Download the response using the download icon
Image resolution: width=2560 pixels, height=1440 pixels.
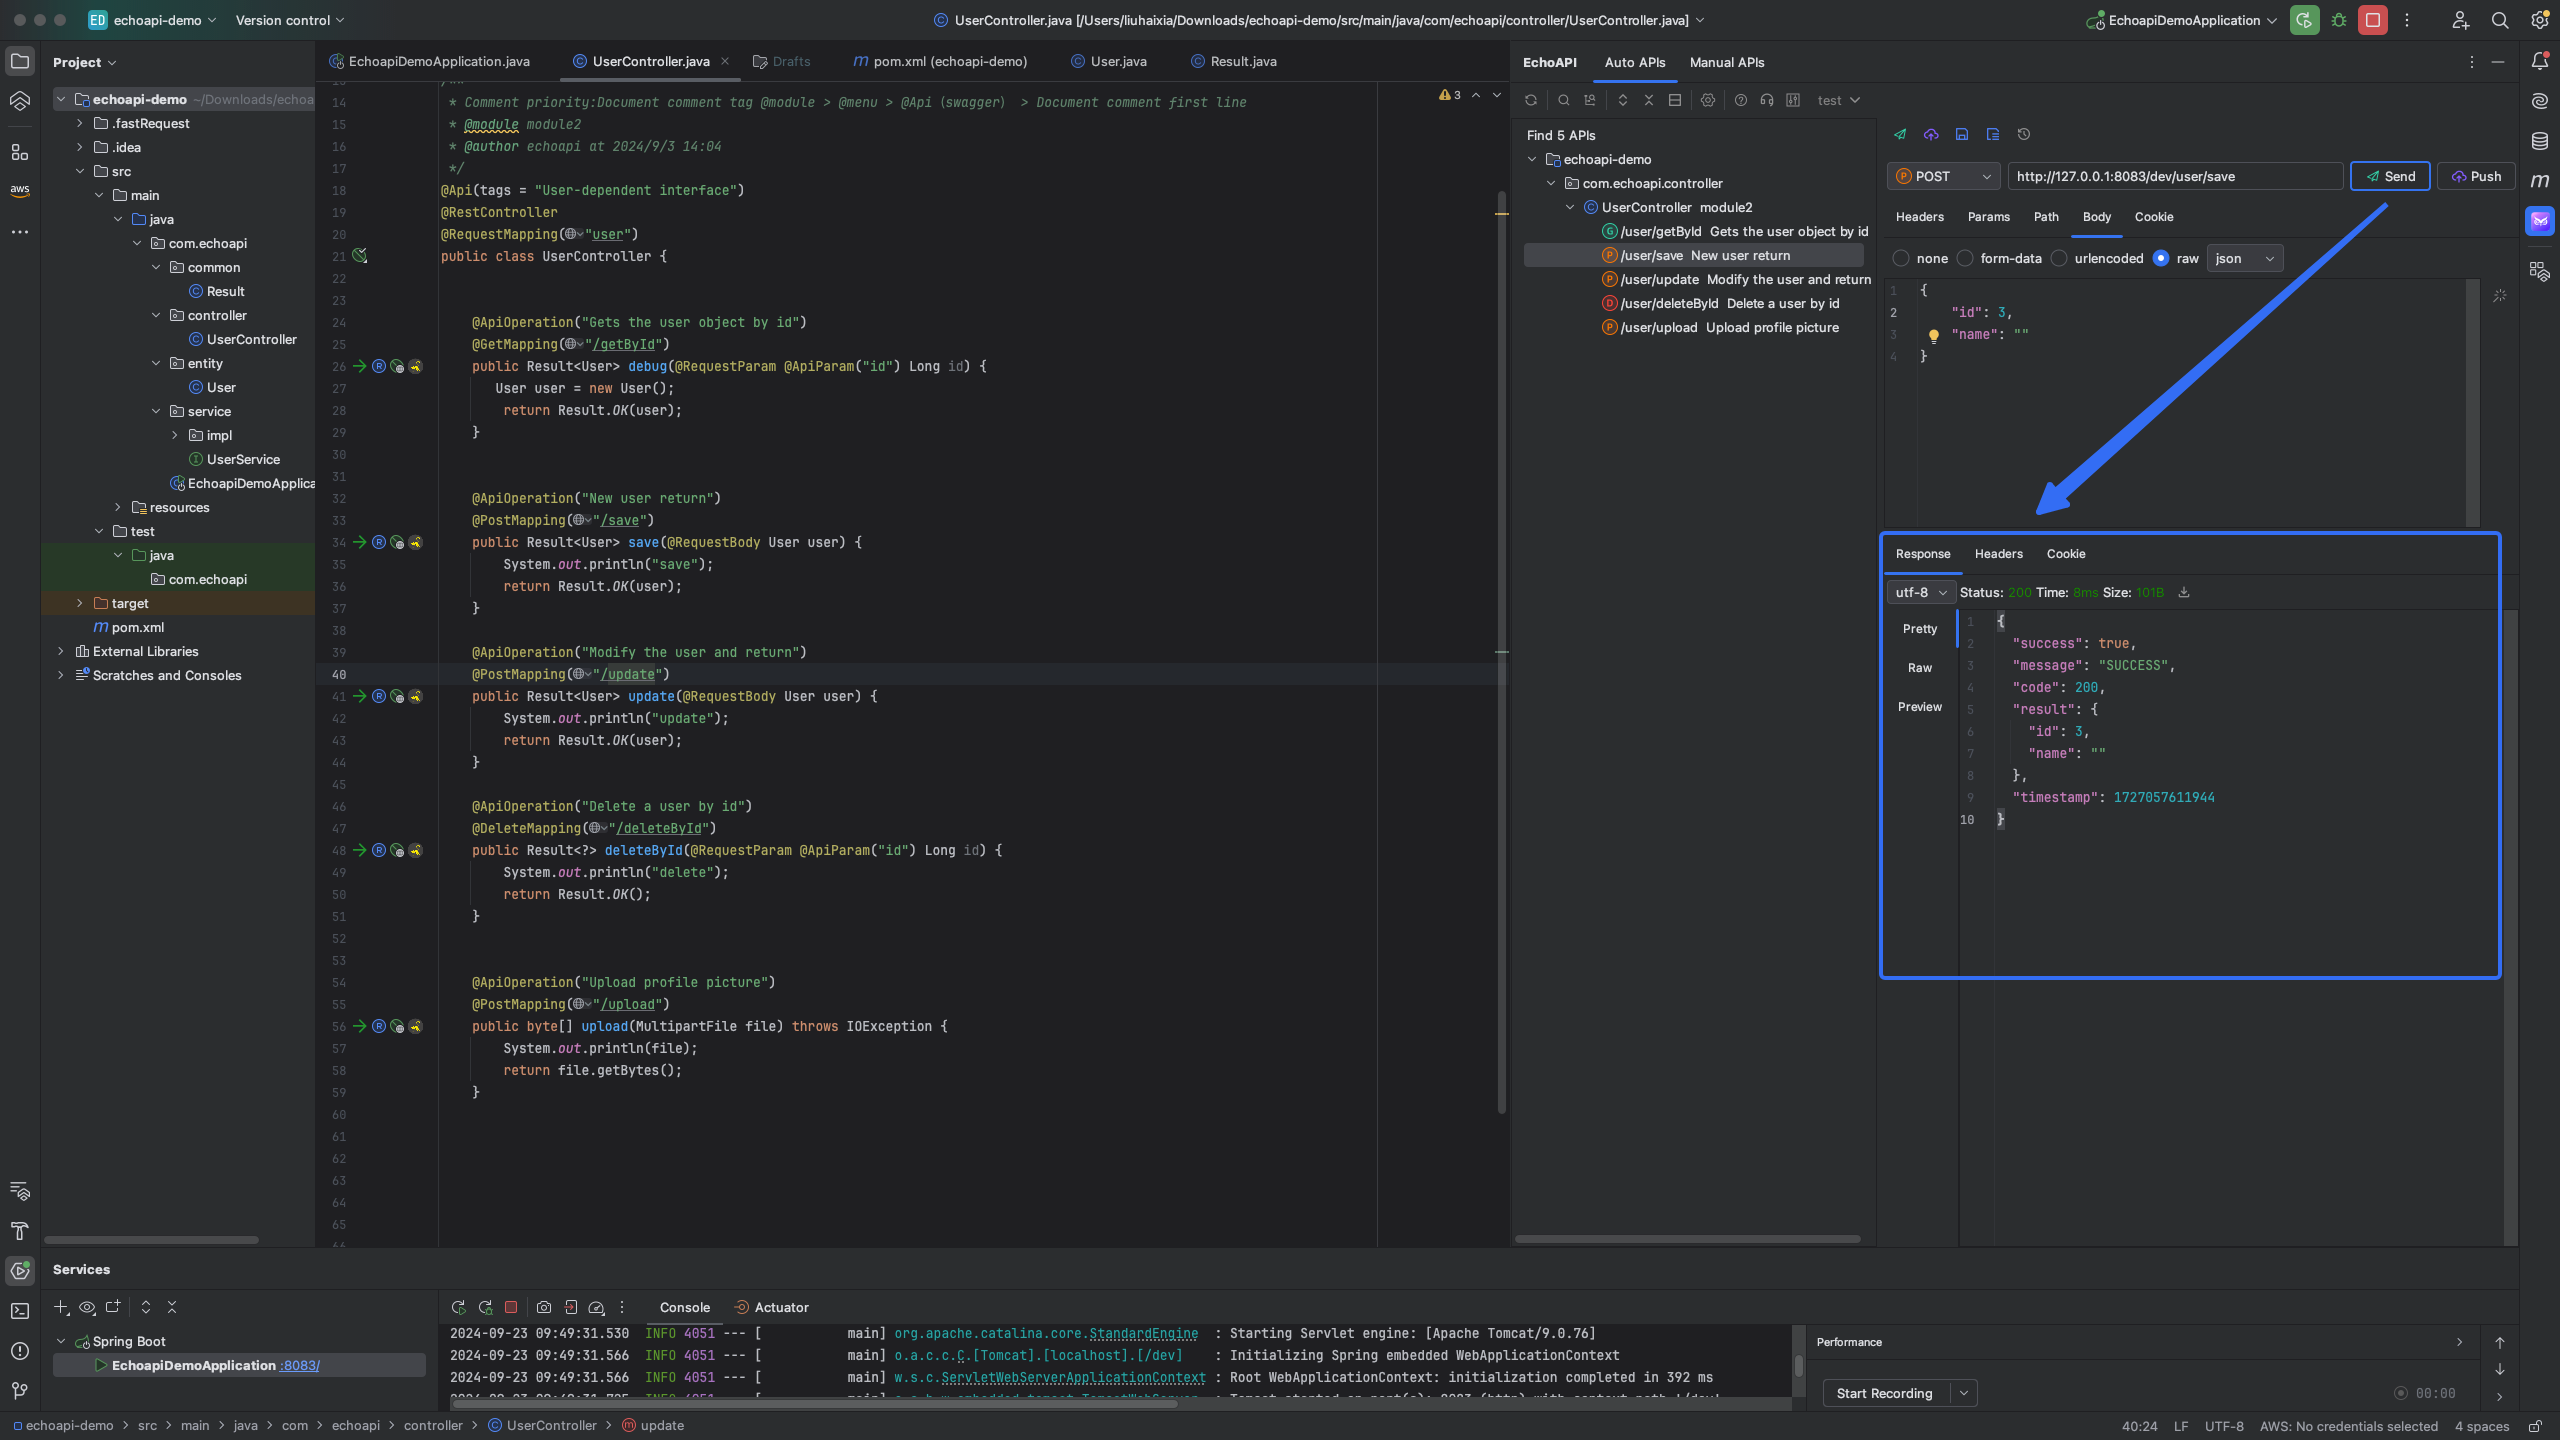tap(2184, 592)
